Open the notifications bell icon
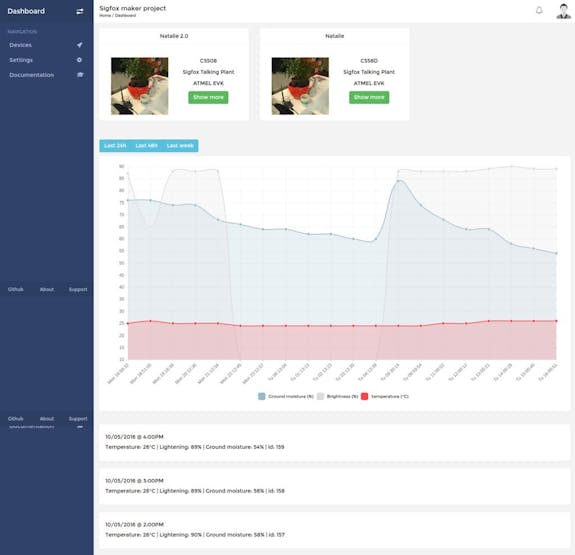575x555 pixels. 539,10
